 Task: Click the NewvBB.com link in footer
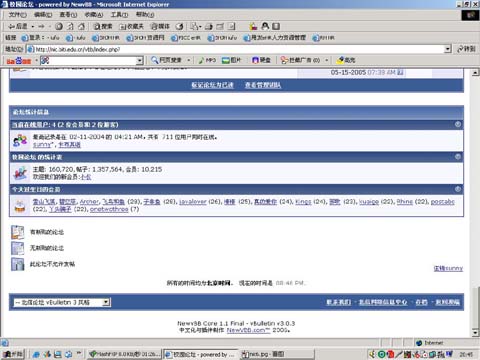pyautogui.click(x=248, y=330)
